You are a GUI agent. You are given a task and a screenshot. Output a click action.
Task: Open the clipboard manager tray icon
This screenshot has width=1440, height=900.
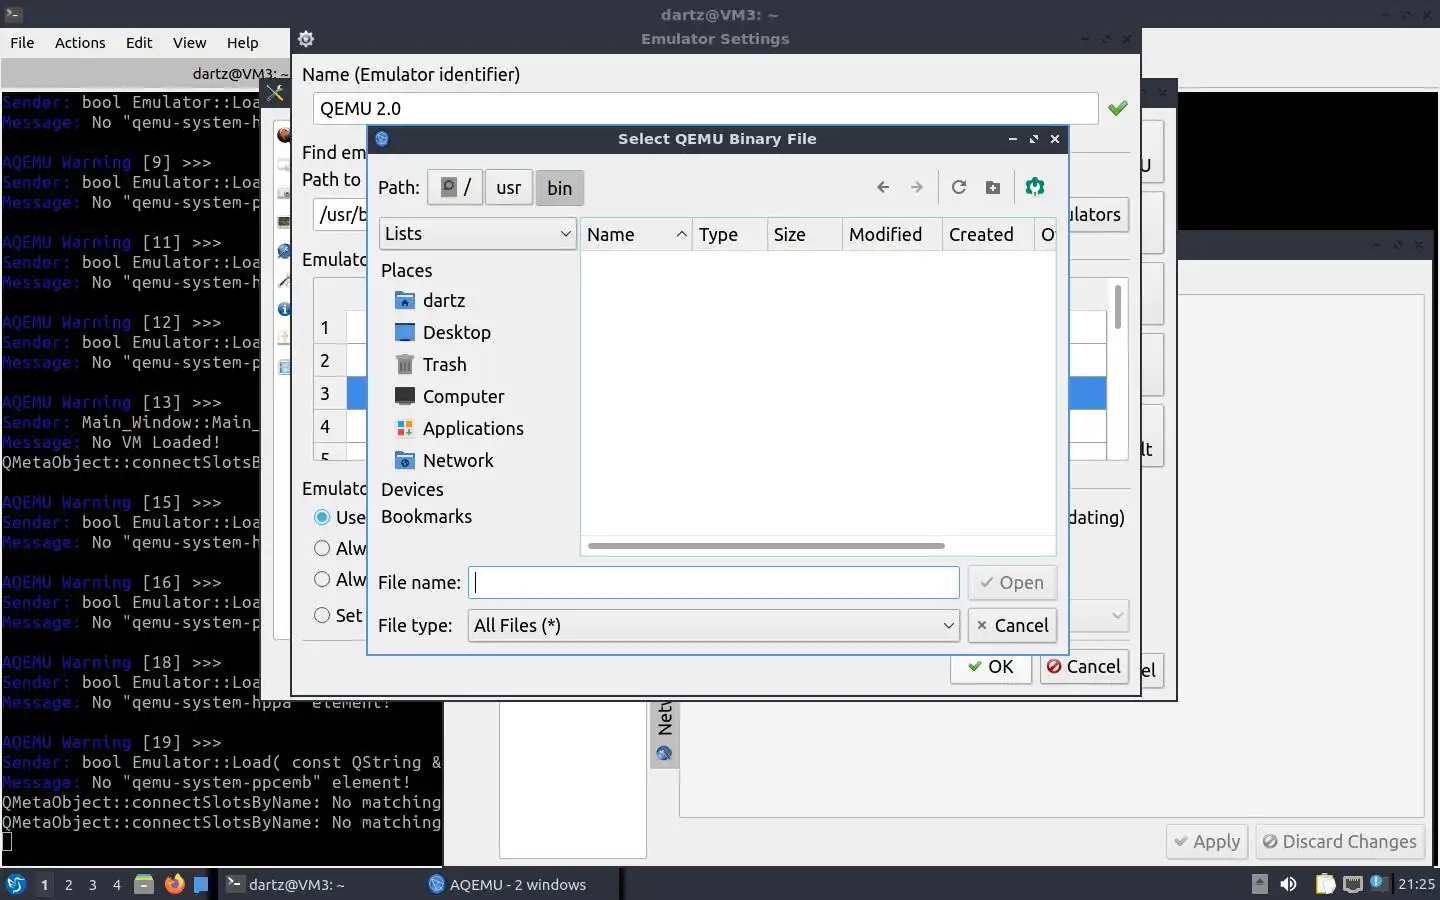tap(1325, 884)
